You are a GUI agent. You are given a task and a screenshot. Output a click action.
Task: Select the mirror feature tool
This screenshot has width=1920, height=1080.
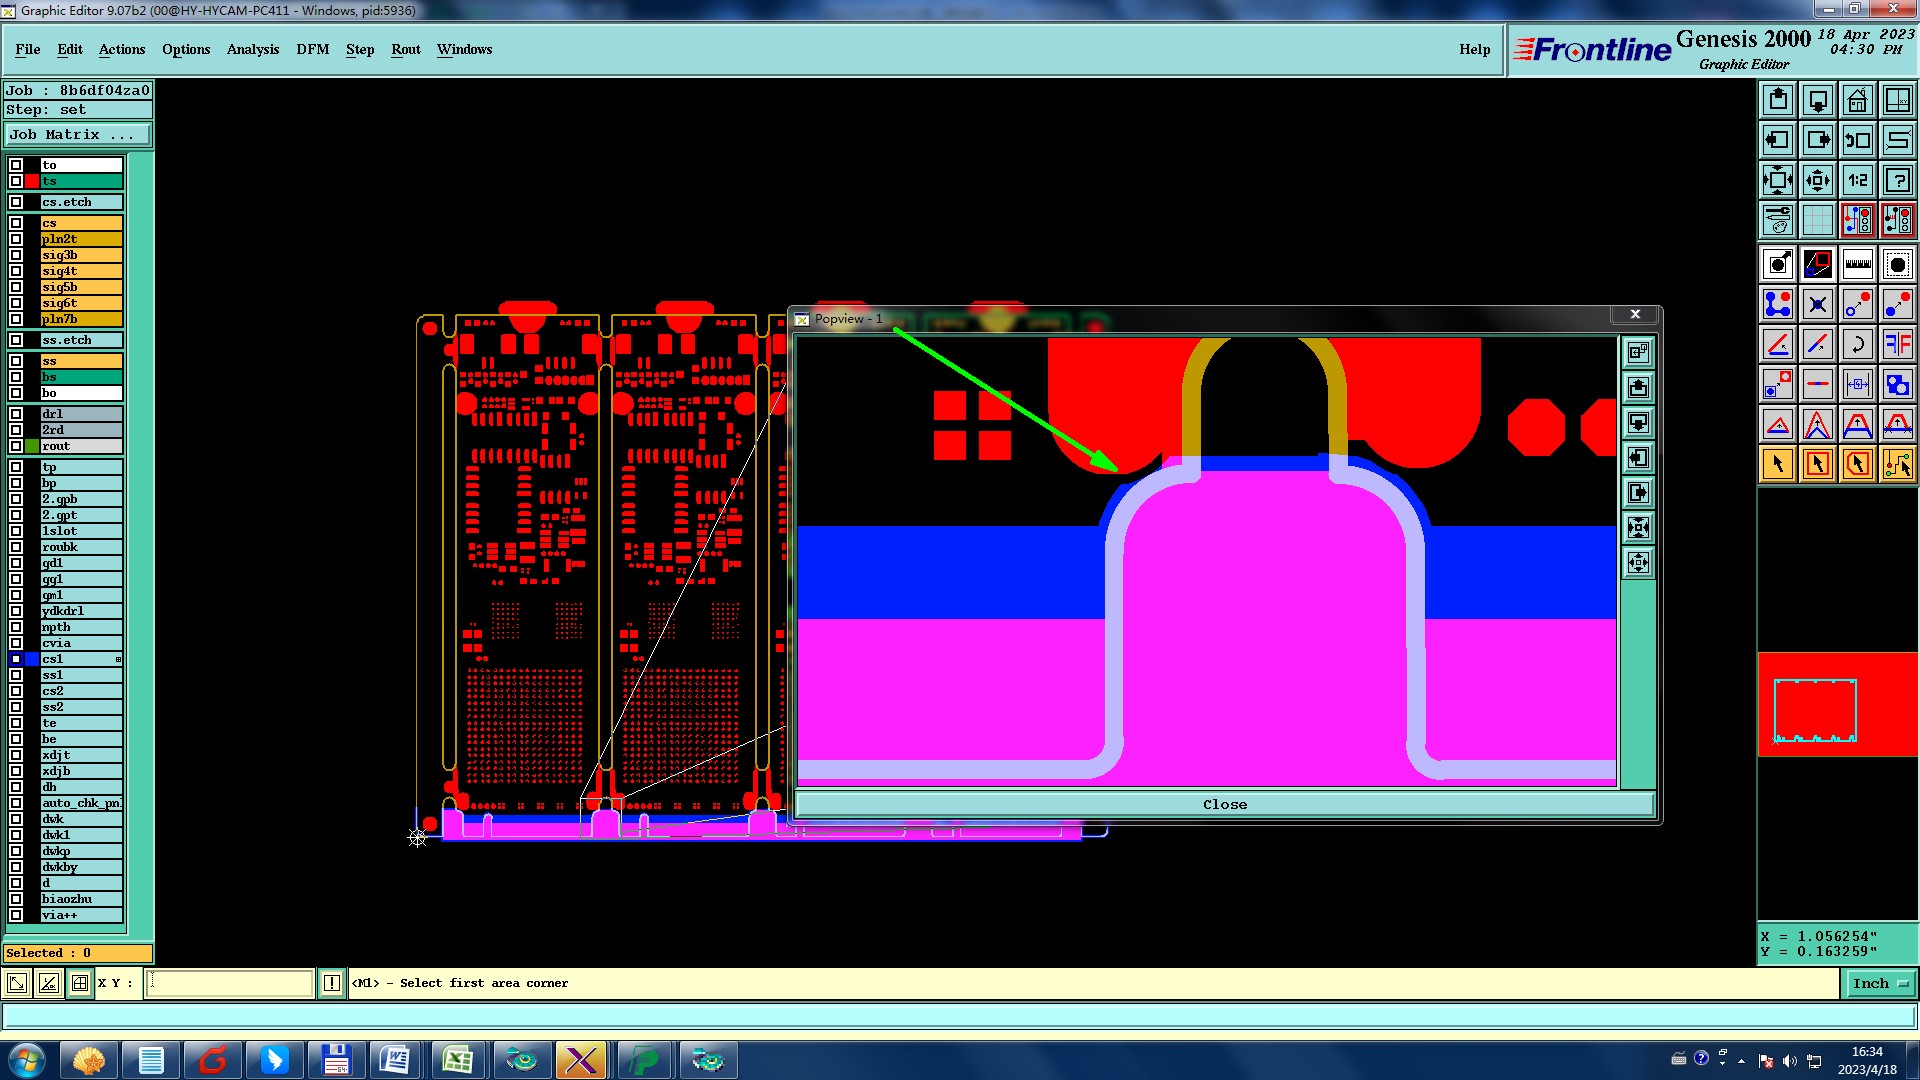[1897, 344]
